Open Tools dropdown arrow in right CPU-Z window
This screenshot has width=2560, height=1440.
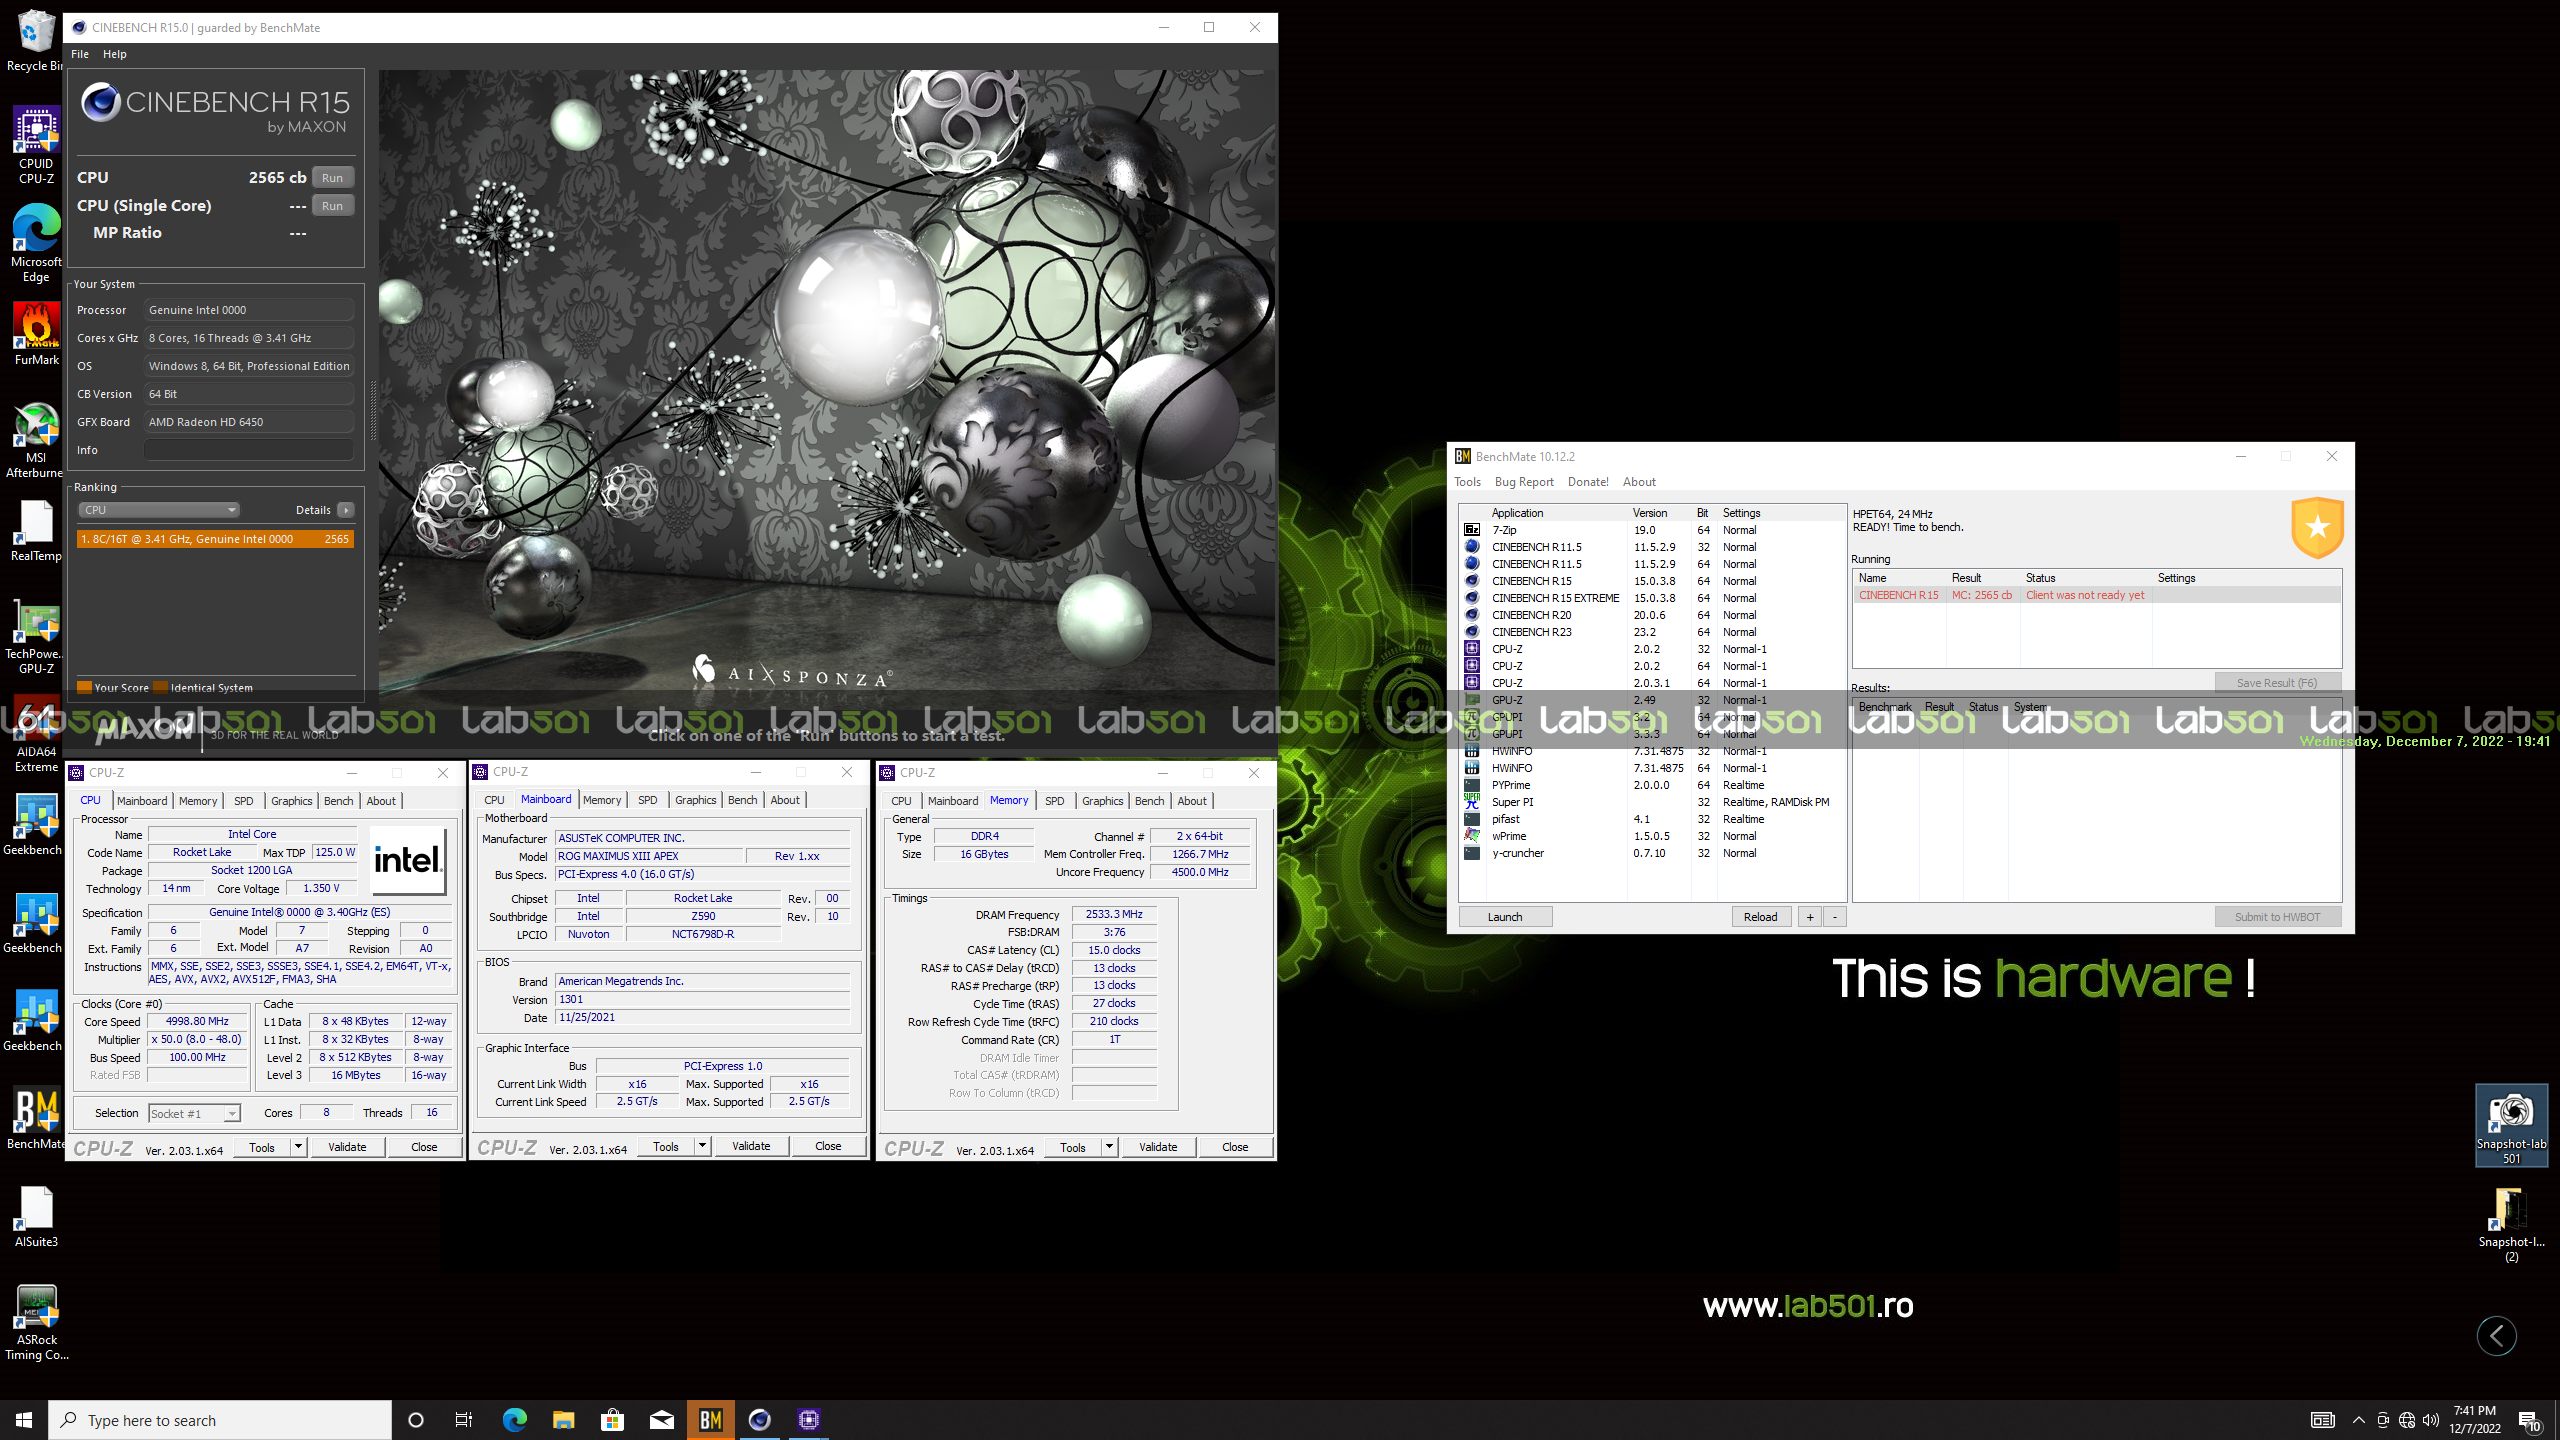pyautogui.click(x=1109, y=1147)
